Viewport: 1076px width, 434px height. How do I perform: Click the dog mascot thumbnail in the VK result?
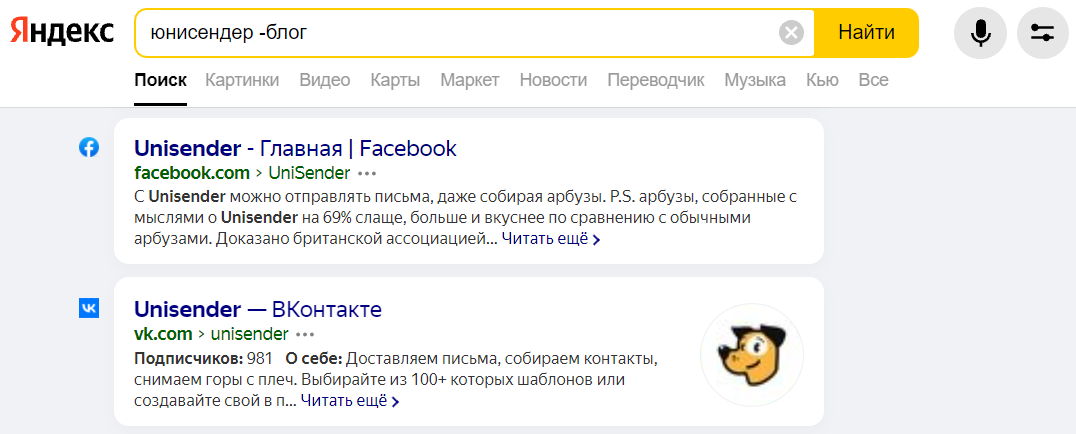point(752,355)
